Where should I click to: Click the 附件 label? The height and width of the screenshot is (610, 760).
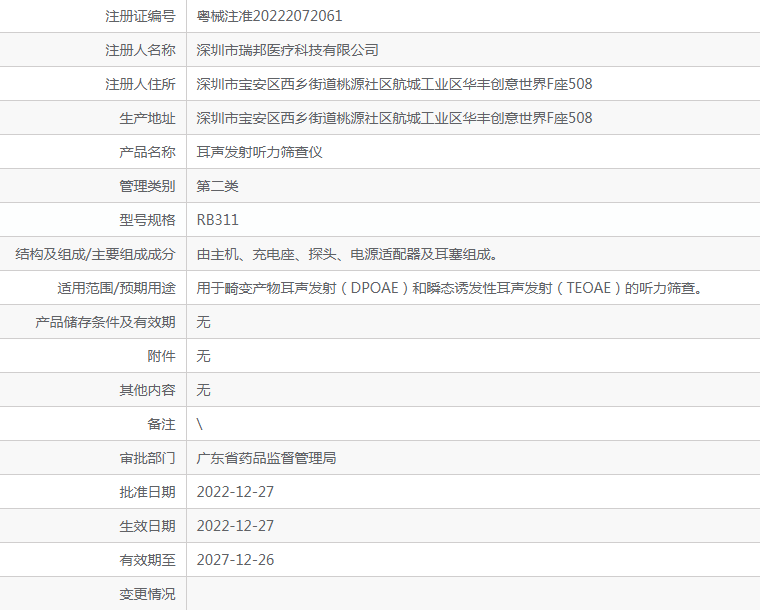(161, 356)
